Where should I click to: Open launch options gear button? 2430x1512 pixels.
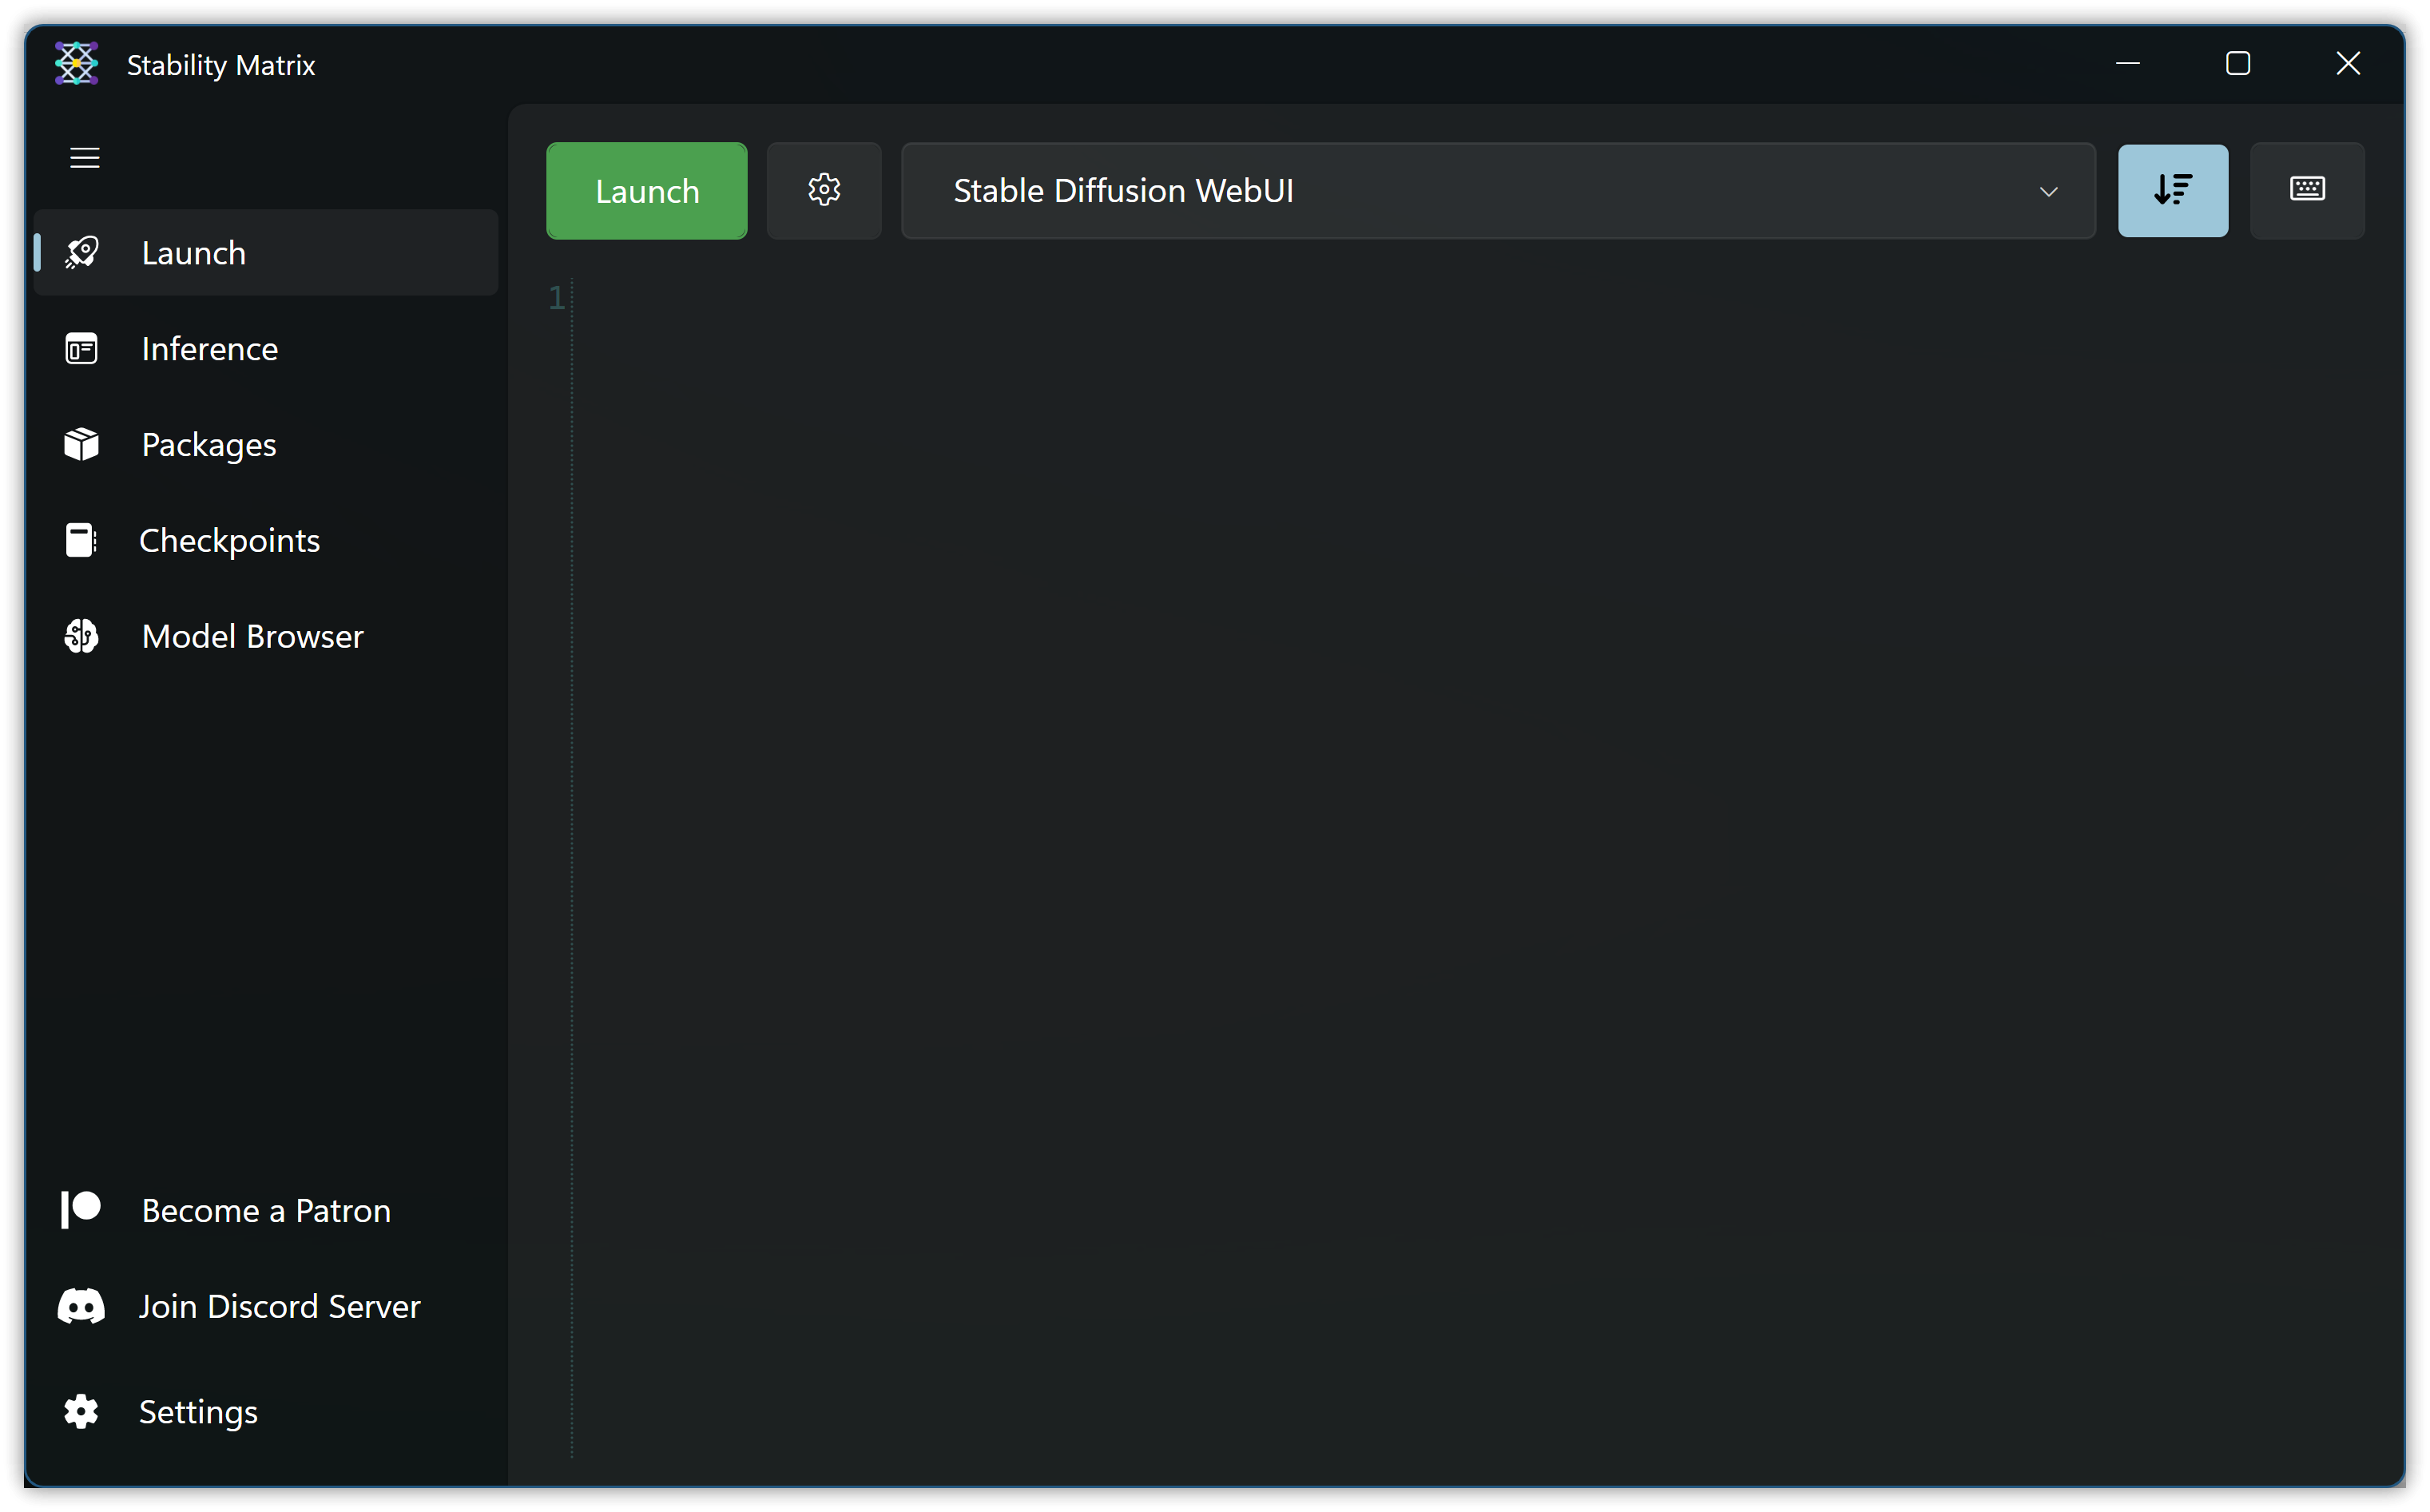click(823, 190)
